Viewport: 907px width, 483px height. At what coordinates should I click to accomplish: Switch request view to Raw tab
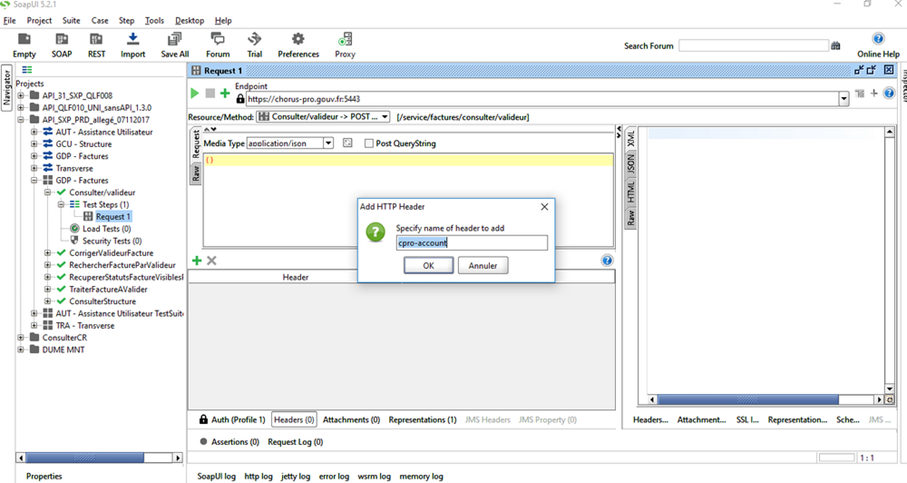click(x=196, y=174)
